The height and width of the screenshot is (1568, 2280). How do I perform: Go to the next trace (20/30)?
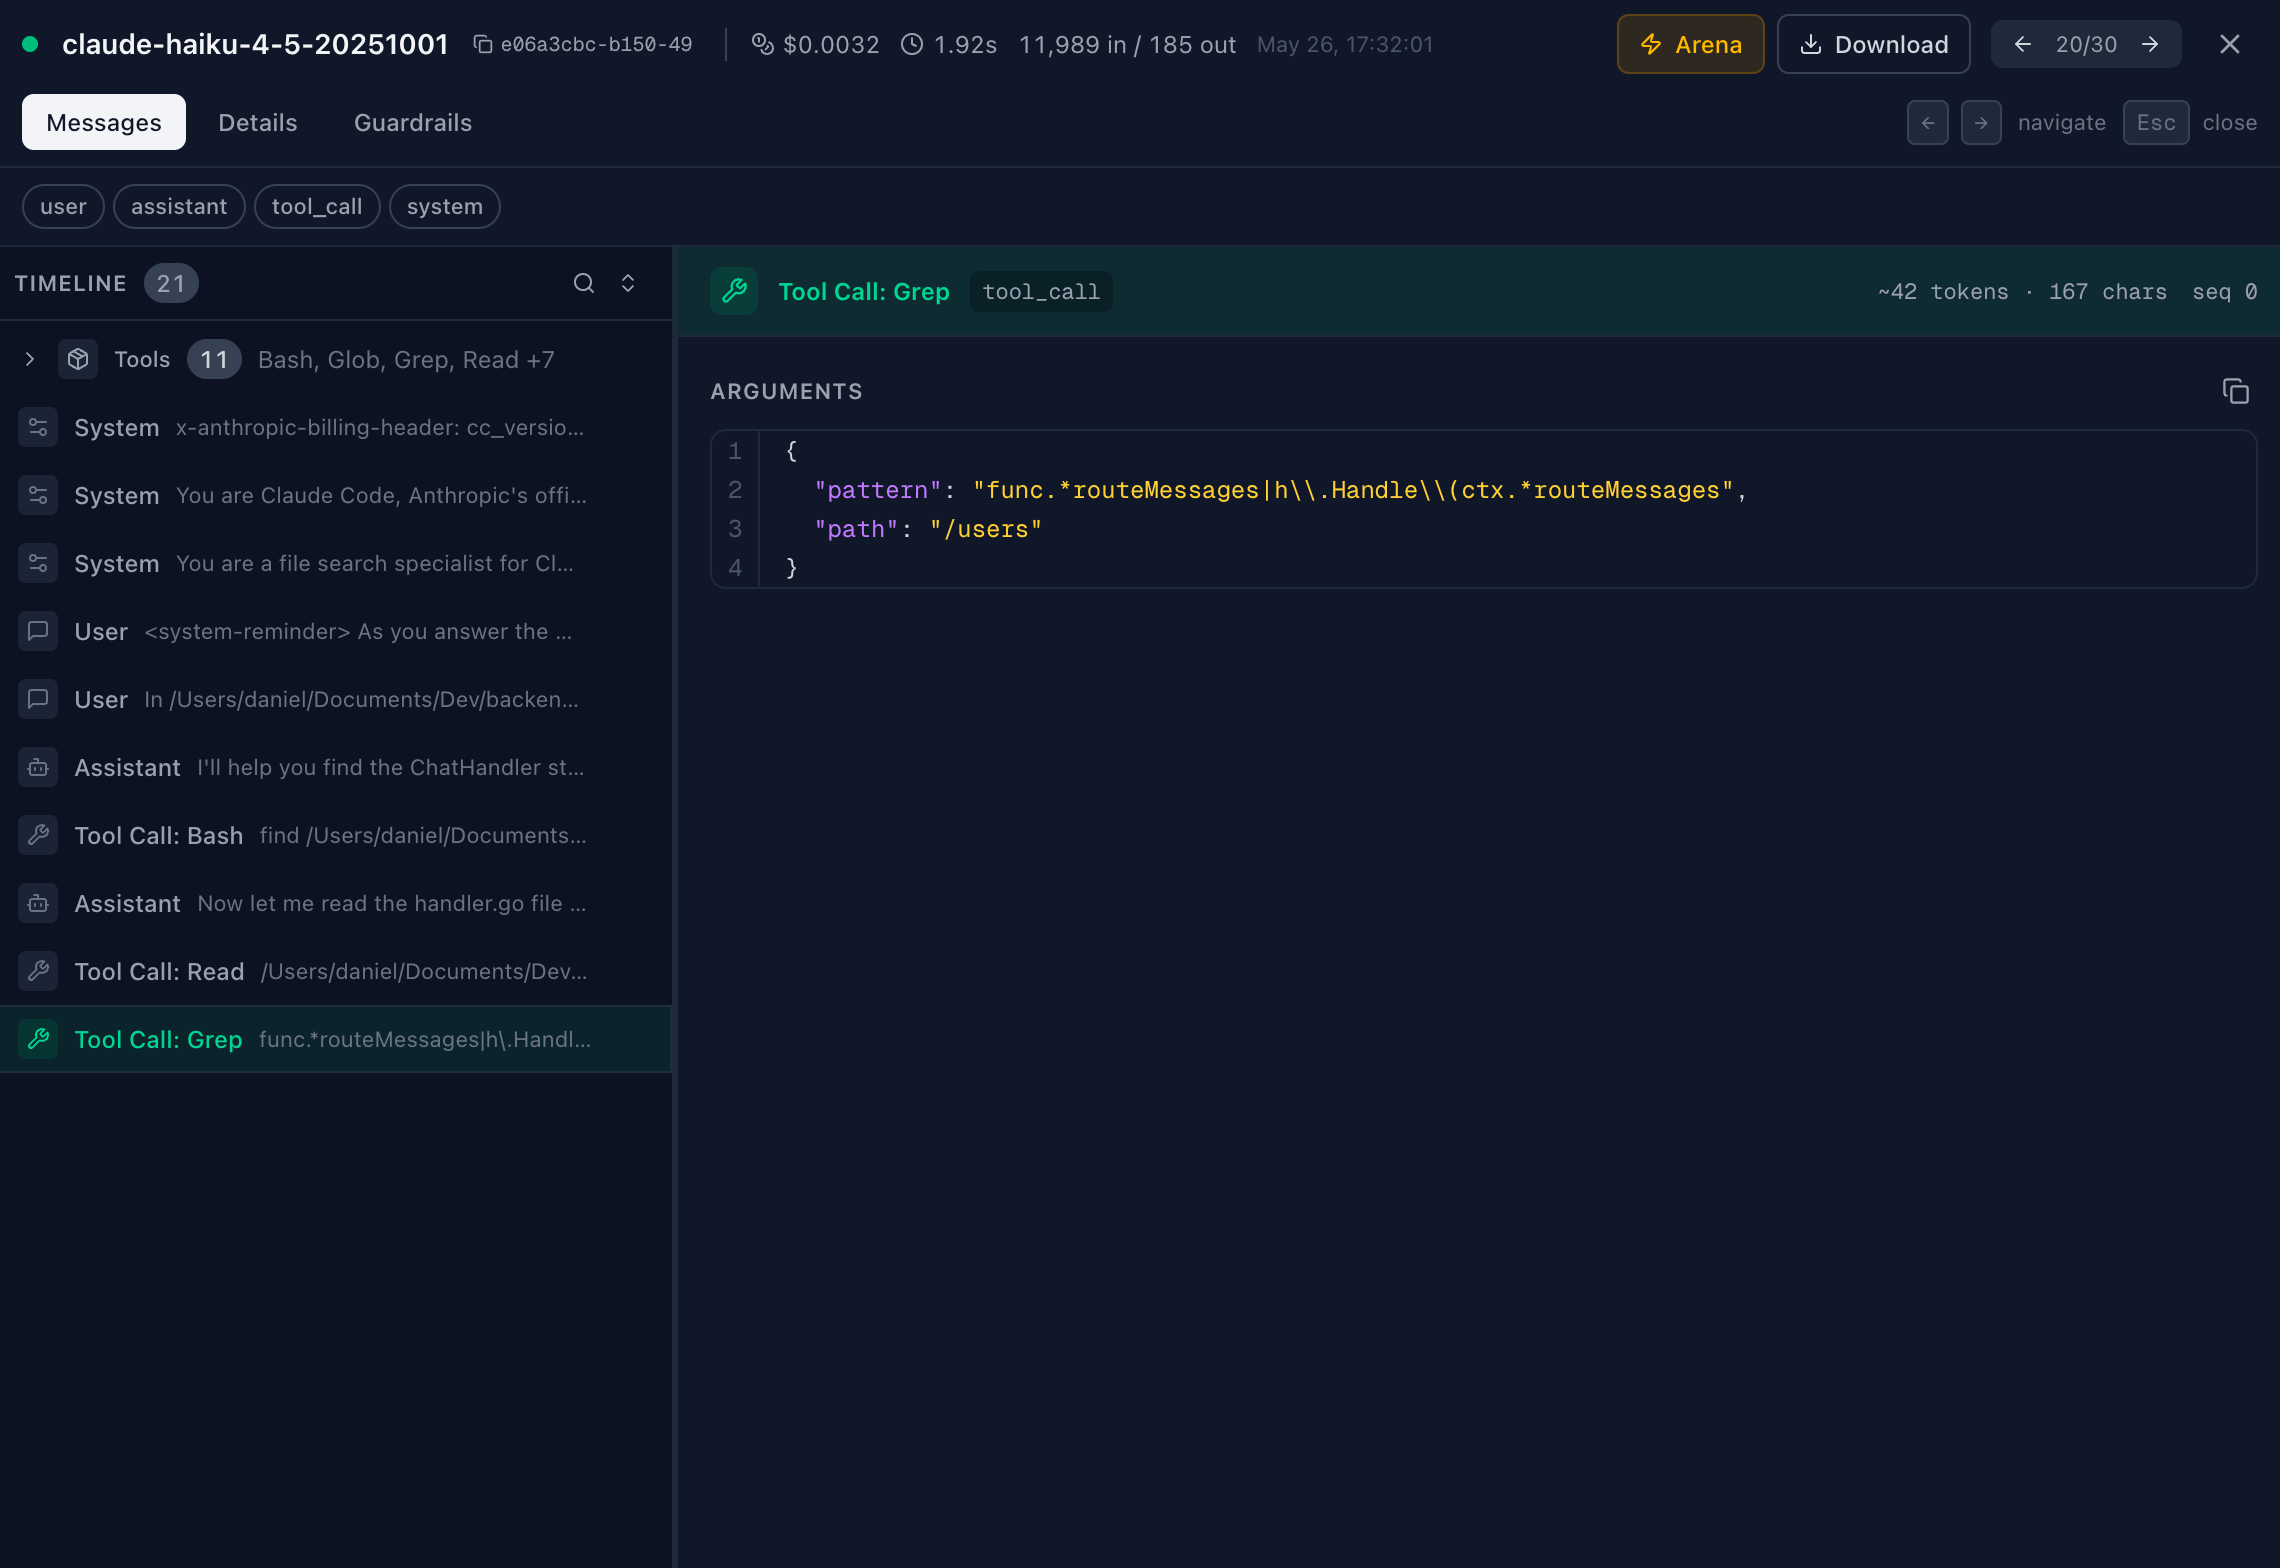coord(2150,44)
